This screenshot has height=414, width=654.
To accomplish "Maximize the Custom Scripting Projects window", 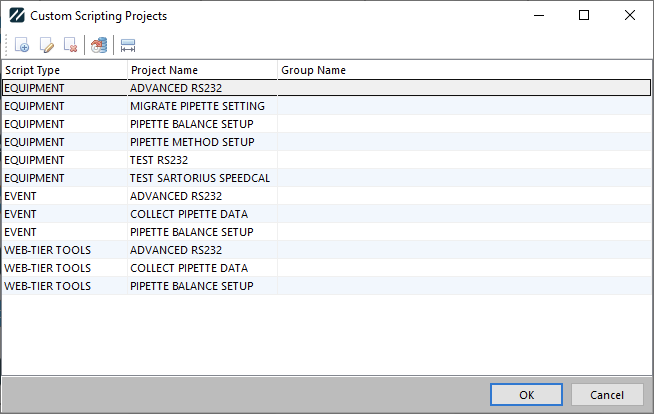I will [584, 16].
